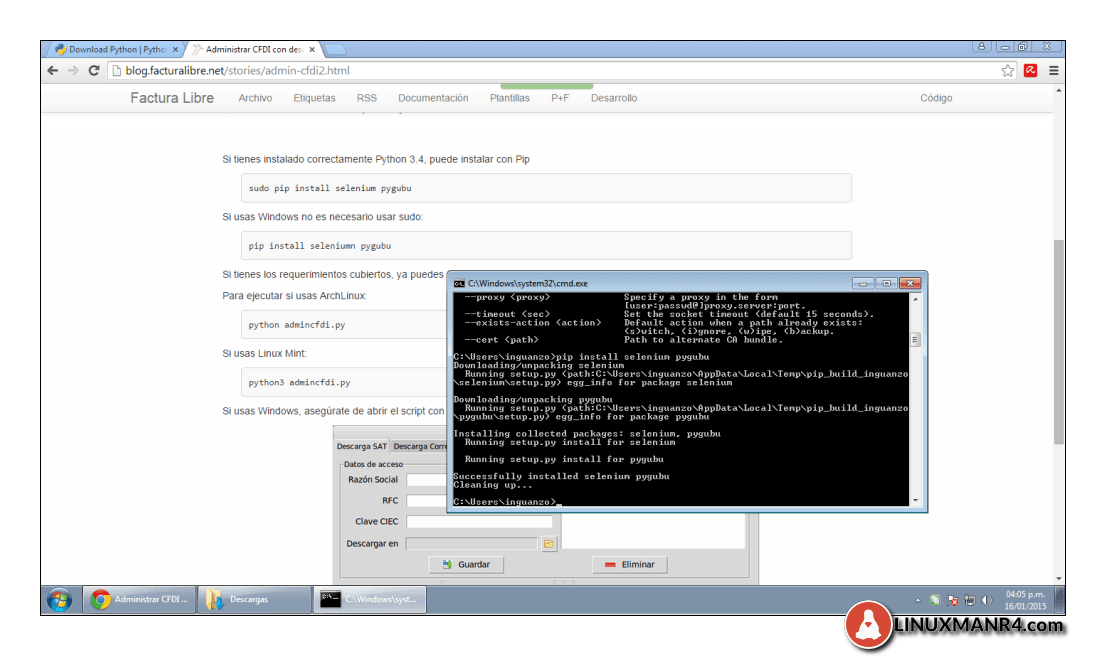The width and height of the screenshot is (1106, 656).
Task: Open Chrome's hamburger menu
Action: click(1053, 70)
